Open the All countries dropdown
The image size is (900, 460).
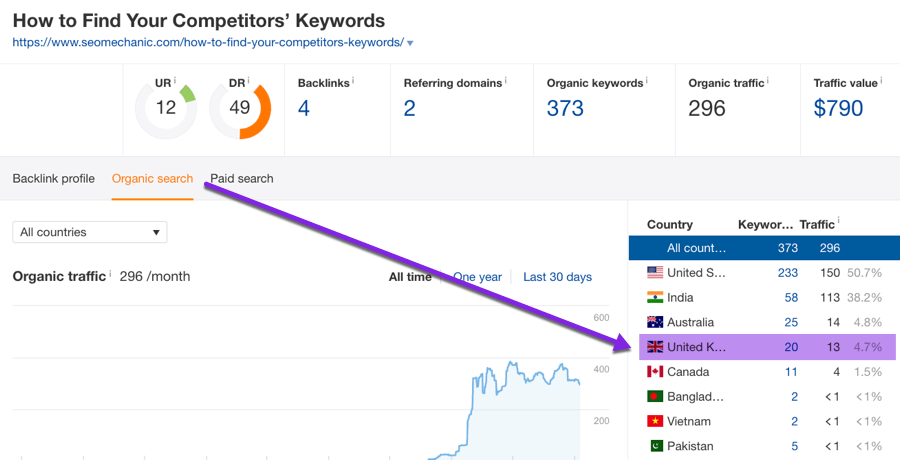point(90,232)
